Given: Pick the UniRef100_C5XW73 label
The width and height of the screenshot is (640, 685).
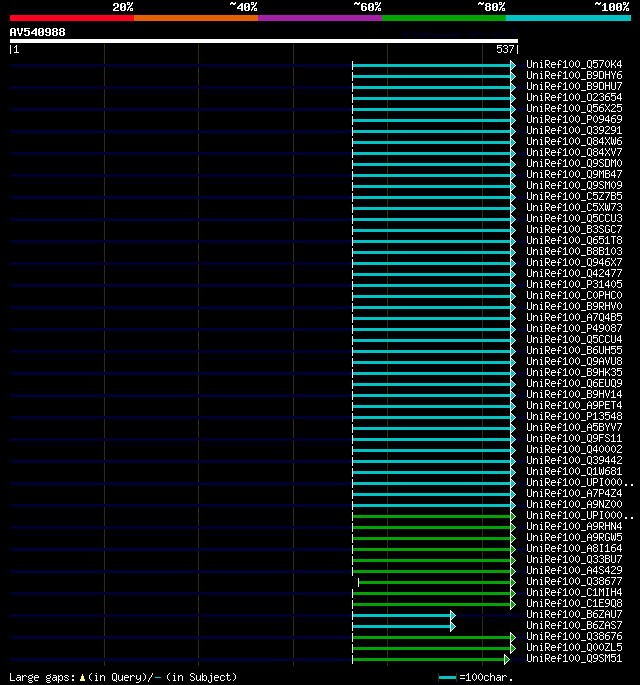Looking at the screenshot, I should (x=574, y=207).
